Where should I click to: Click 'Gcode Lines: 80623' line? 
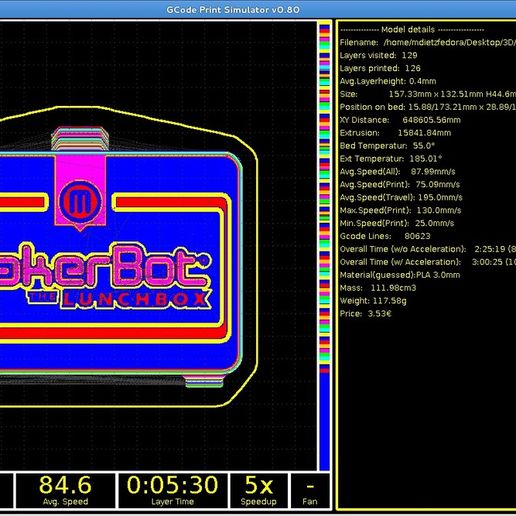click(x=385, y=236)
